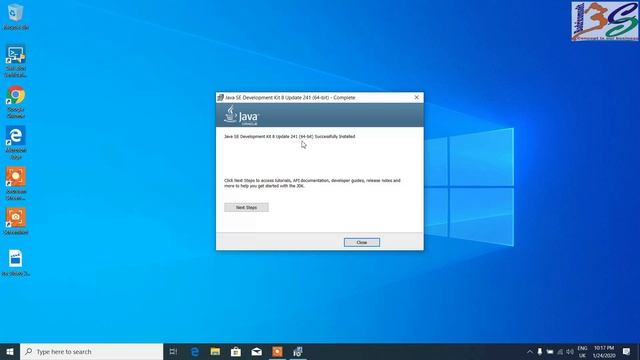The width and height of the screenshot is (640, 360).
Task: Open the network tray icon
Action: tap(560, 351)
